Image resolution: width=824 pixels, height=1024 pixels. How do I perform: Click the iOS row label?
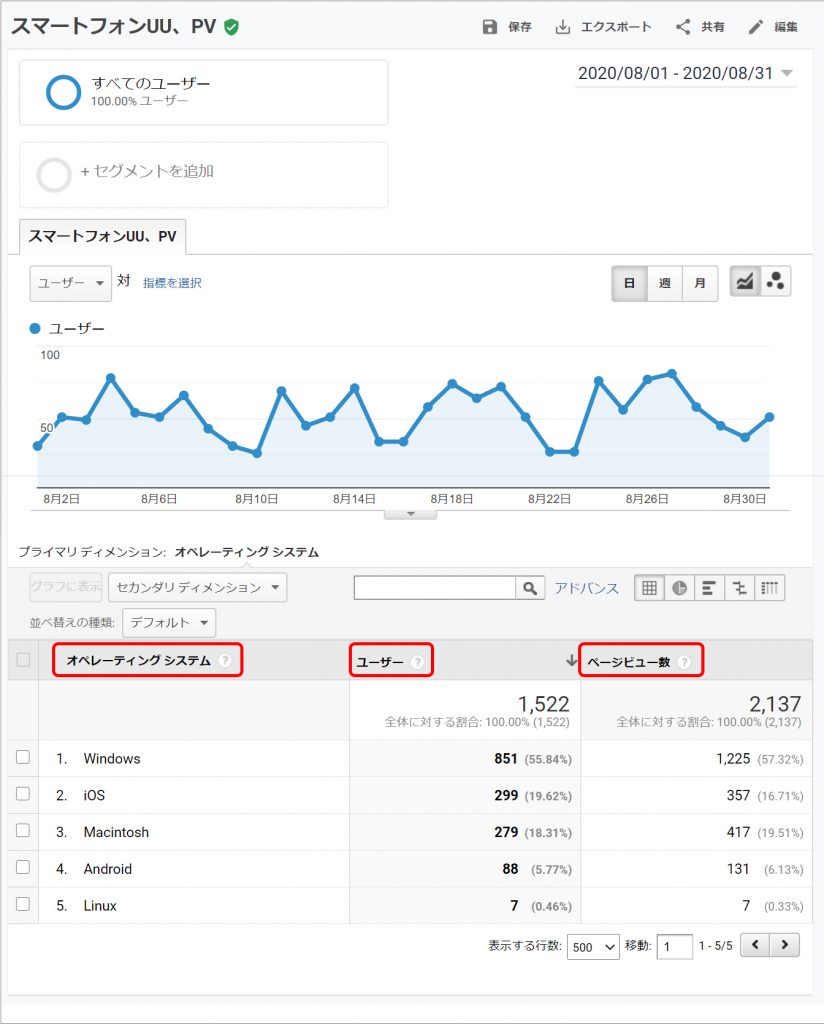coord(94,795)
